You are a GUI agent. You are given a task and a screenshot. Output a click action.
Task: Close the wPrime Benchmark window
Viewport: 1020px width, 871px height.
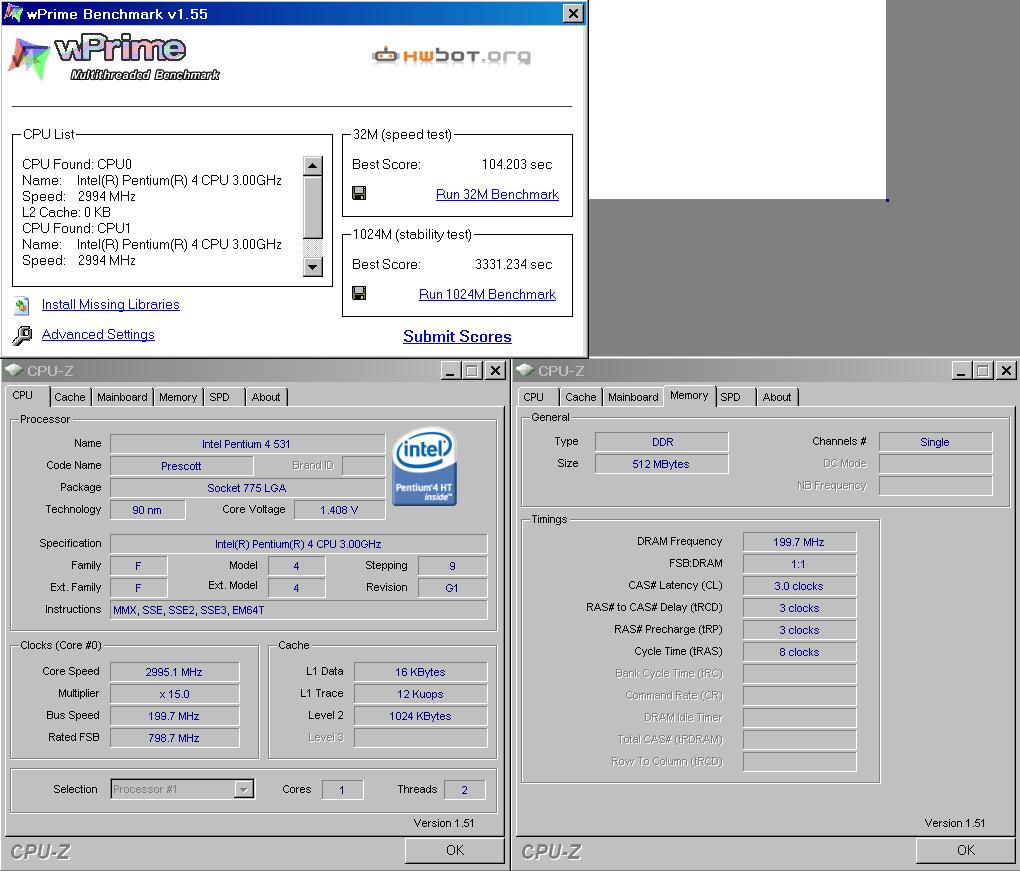pyautogui.click(x=572, y=13)
